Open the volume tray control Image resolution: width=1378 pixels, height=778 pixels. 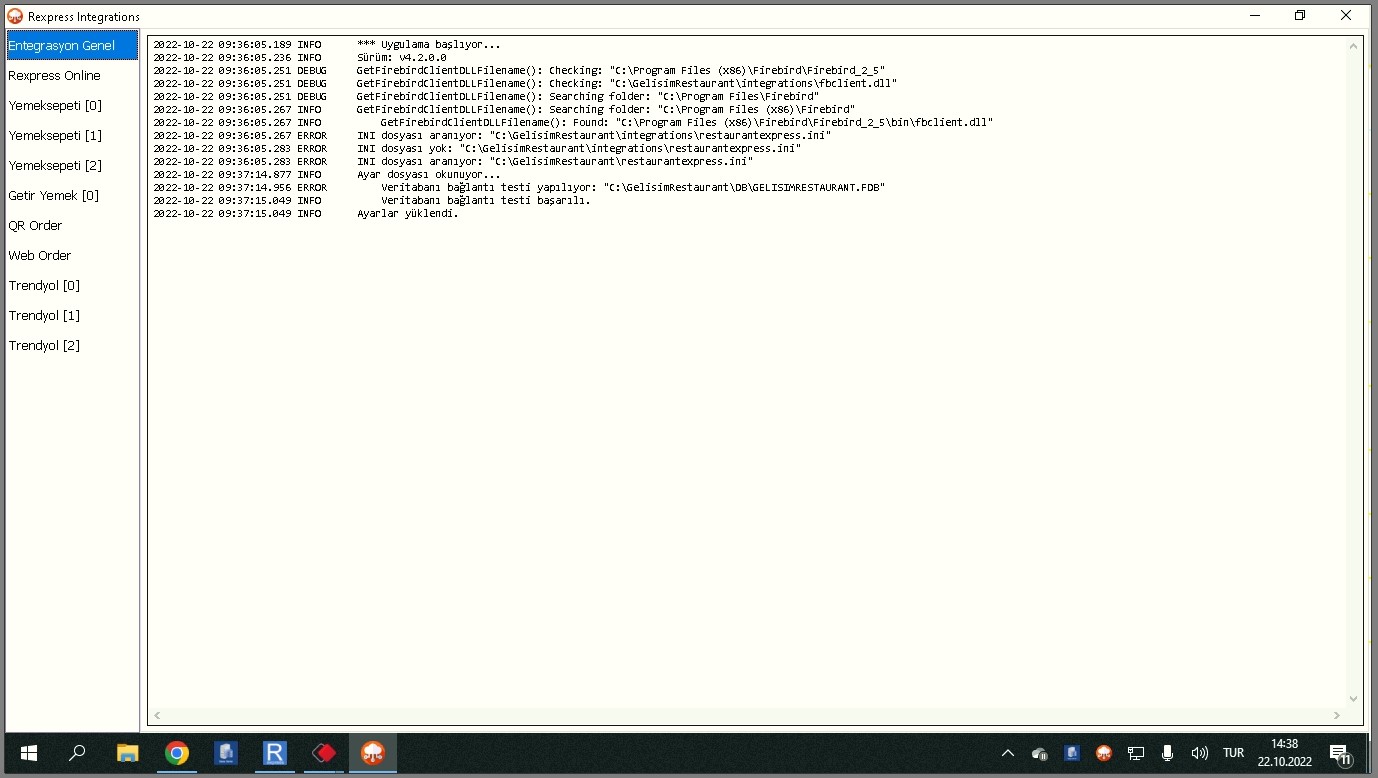tap(1199, 753)
